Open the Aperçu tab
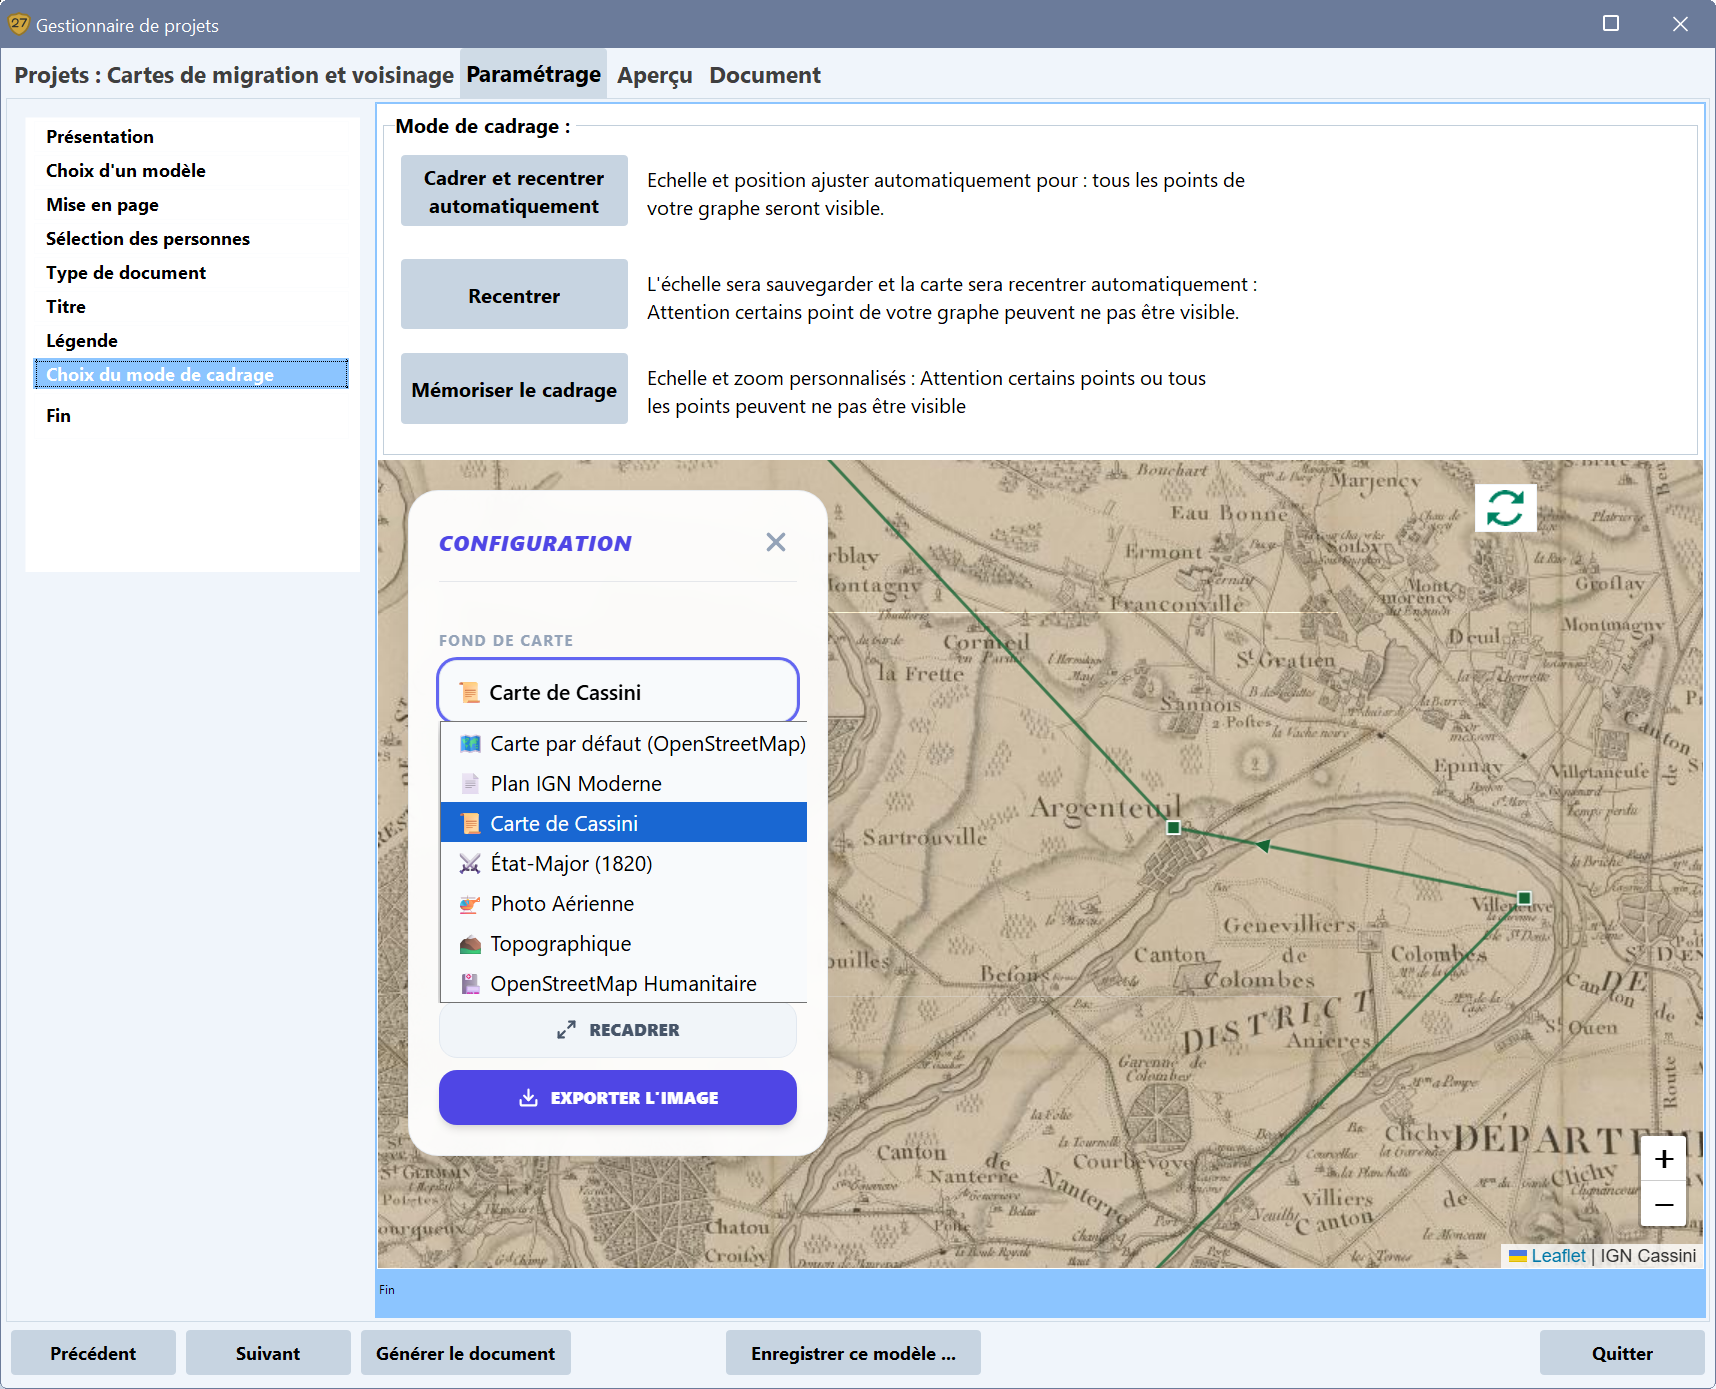1716x1389 pixels. (x=655, y=75)
